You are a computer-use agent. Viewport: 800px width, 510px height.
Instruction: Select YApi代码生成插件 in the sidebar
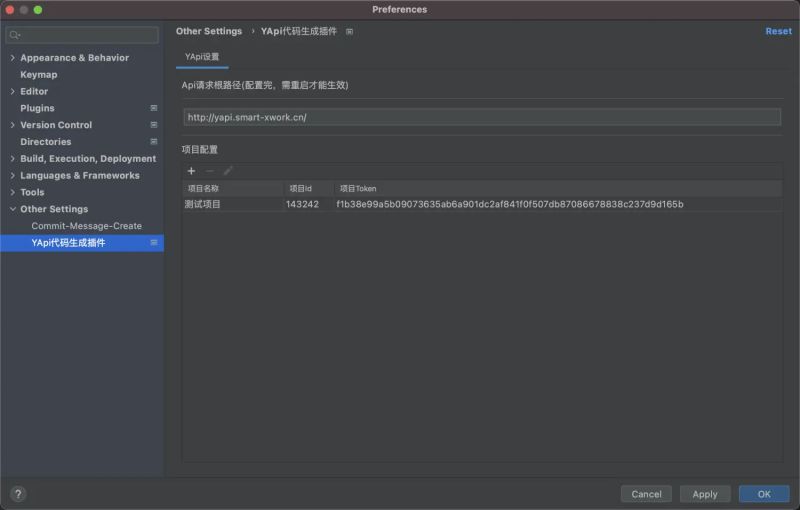82,243
